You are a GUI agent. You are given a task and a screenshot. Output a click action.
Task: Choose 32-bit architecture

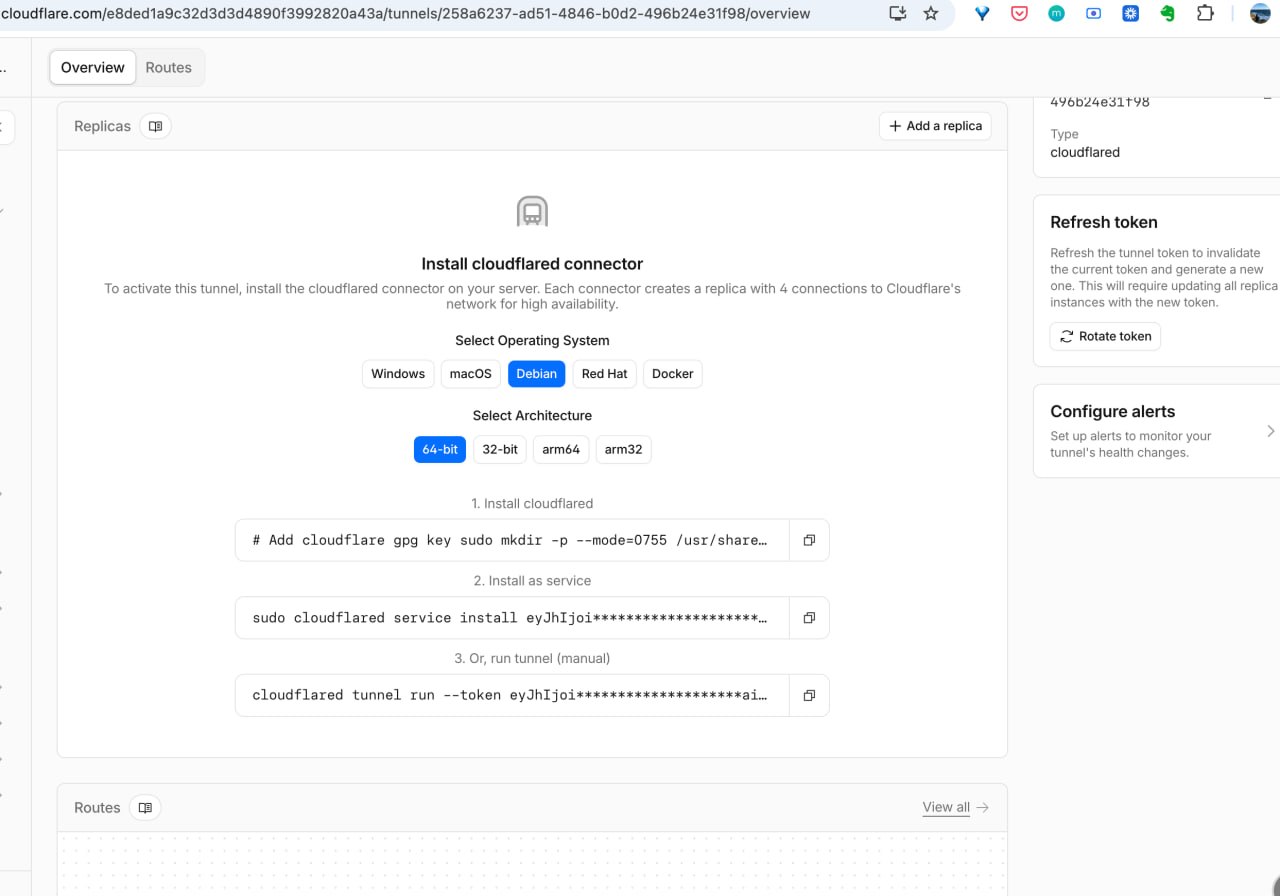[x=500, y=450]
